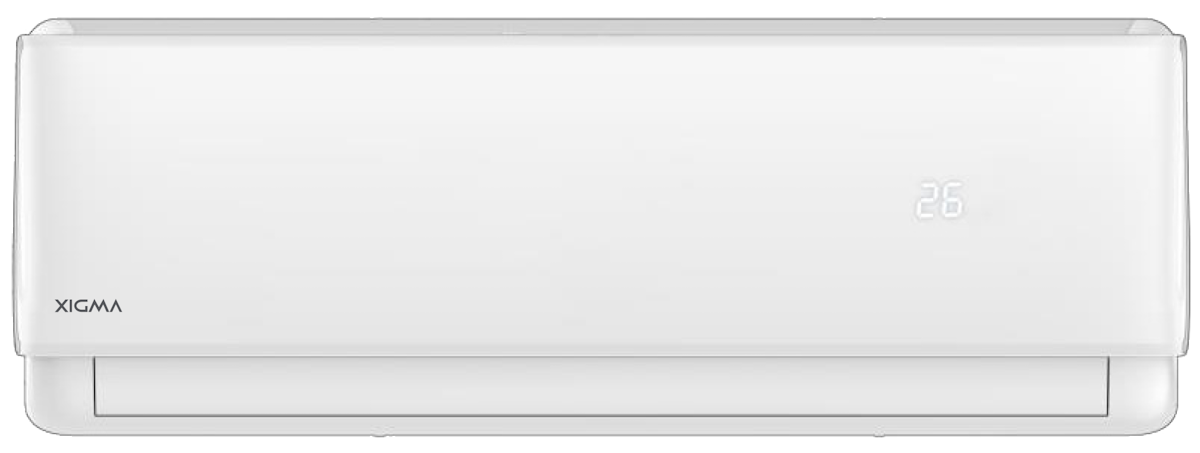Select the digit 6 on the LED display
The width and height of the screenshot is (1200, 453).
(x=951, y=202)
